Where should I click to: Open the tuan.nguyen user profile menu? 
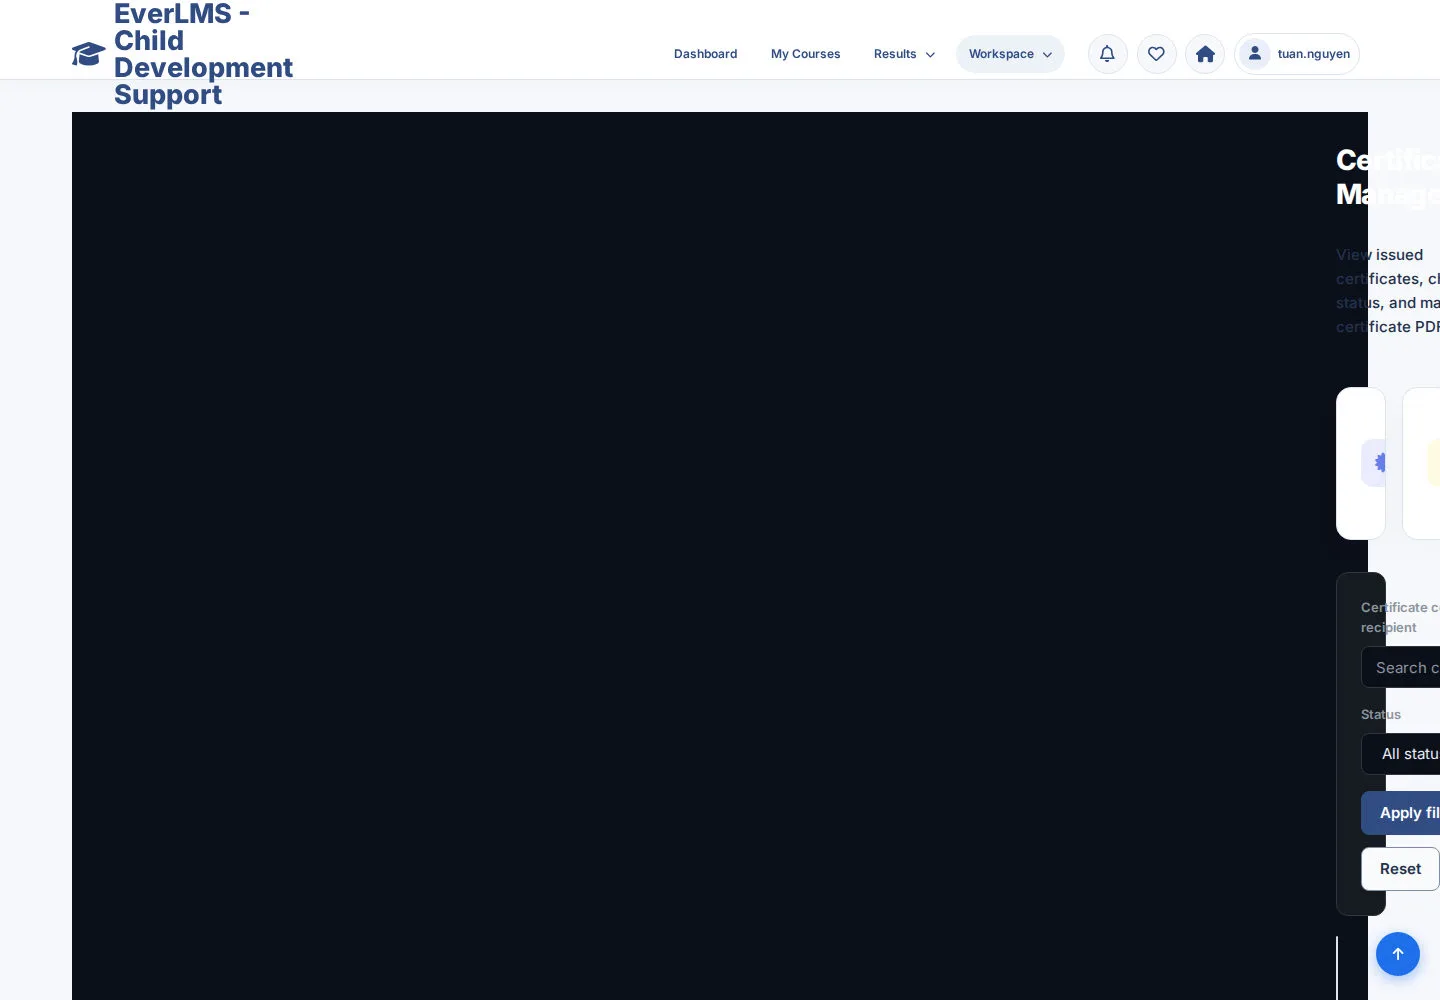(x=1297, y=54)
